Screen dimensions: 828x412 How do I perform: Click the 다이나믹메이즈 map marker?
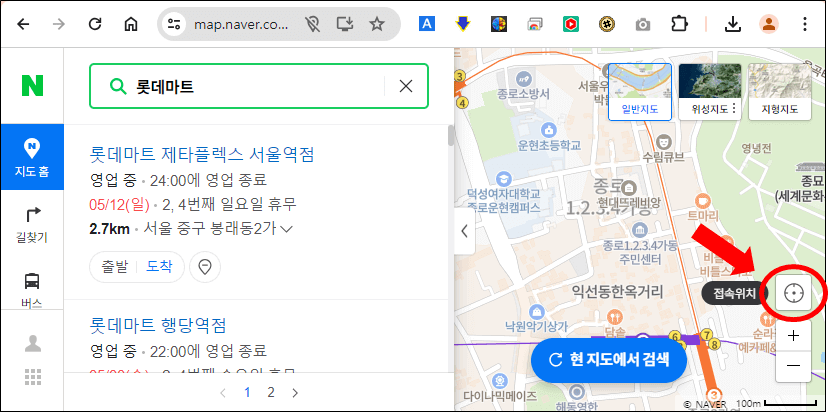pyautogui.click(x=499, y=380)
